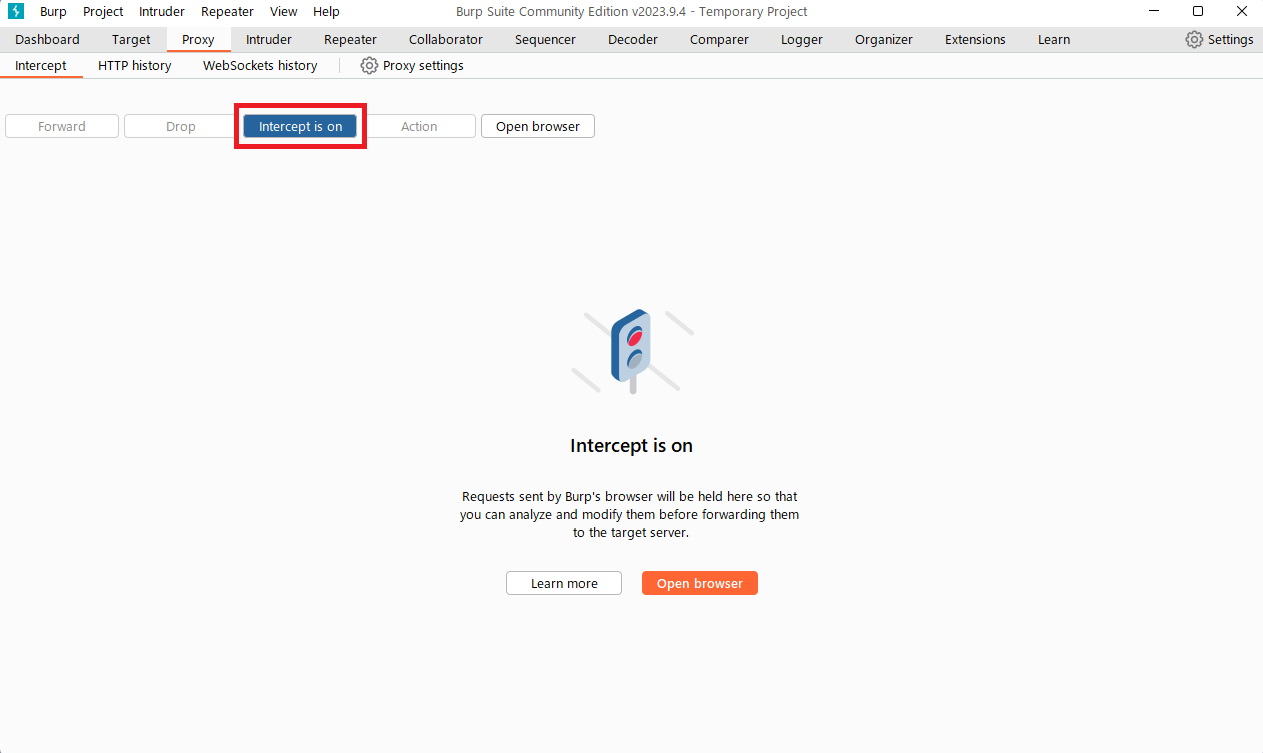The image size is (1263, 753).
Task: Switch to the Decoder tab
Action: point(633,40)
